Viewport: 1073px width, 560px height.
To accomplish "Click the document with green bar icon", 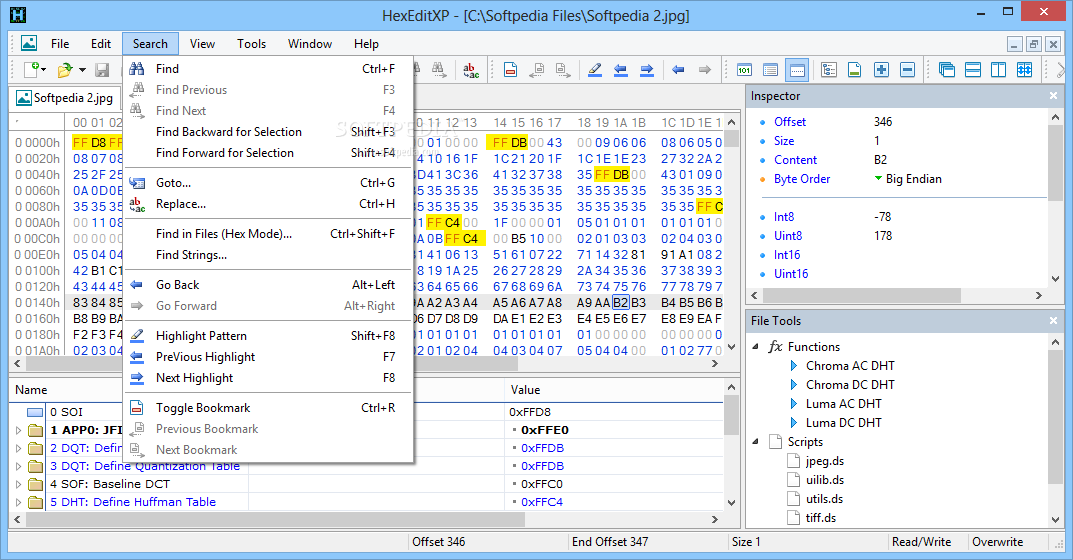I will 855,70.
